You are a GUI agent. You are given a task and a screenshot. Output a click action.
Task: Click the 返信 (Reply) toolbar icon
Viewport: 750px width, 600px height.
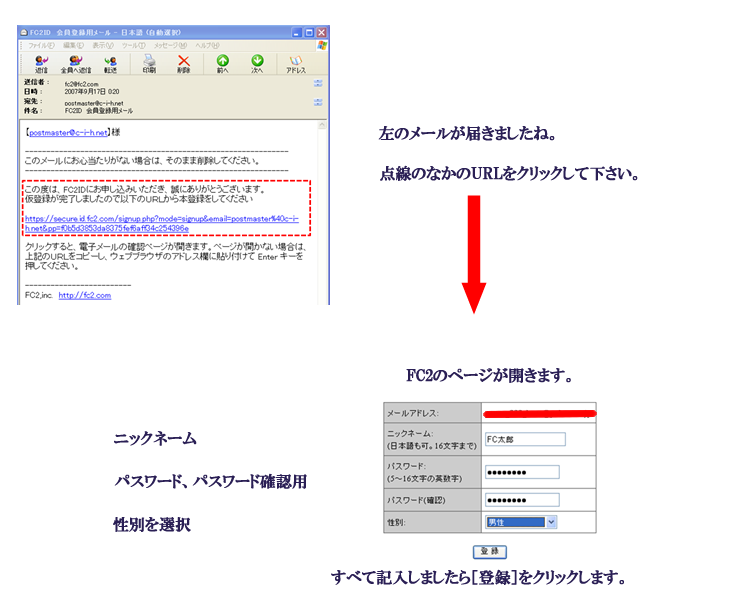pyautogui.click(x=41, y=64)
